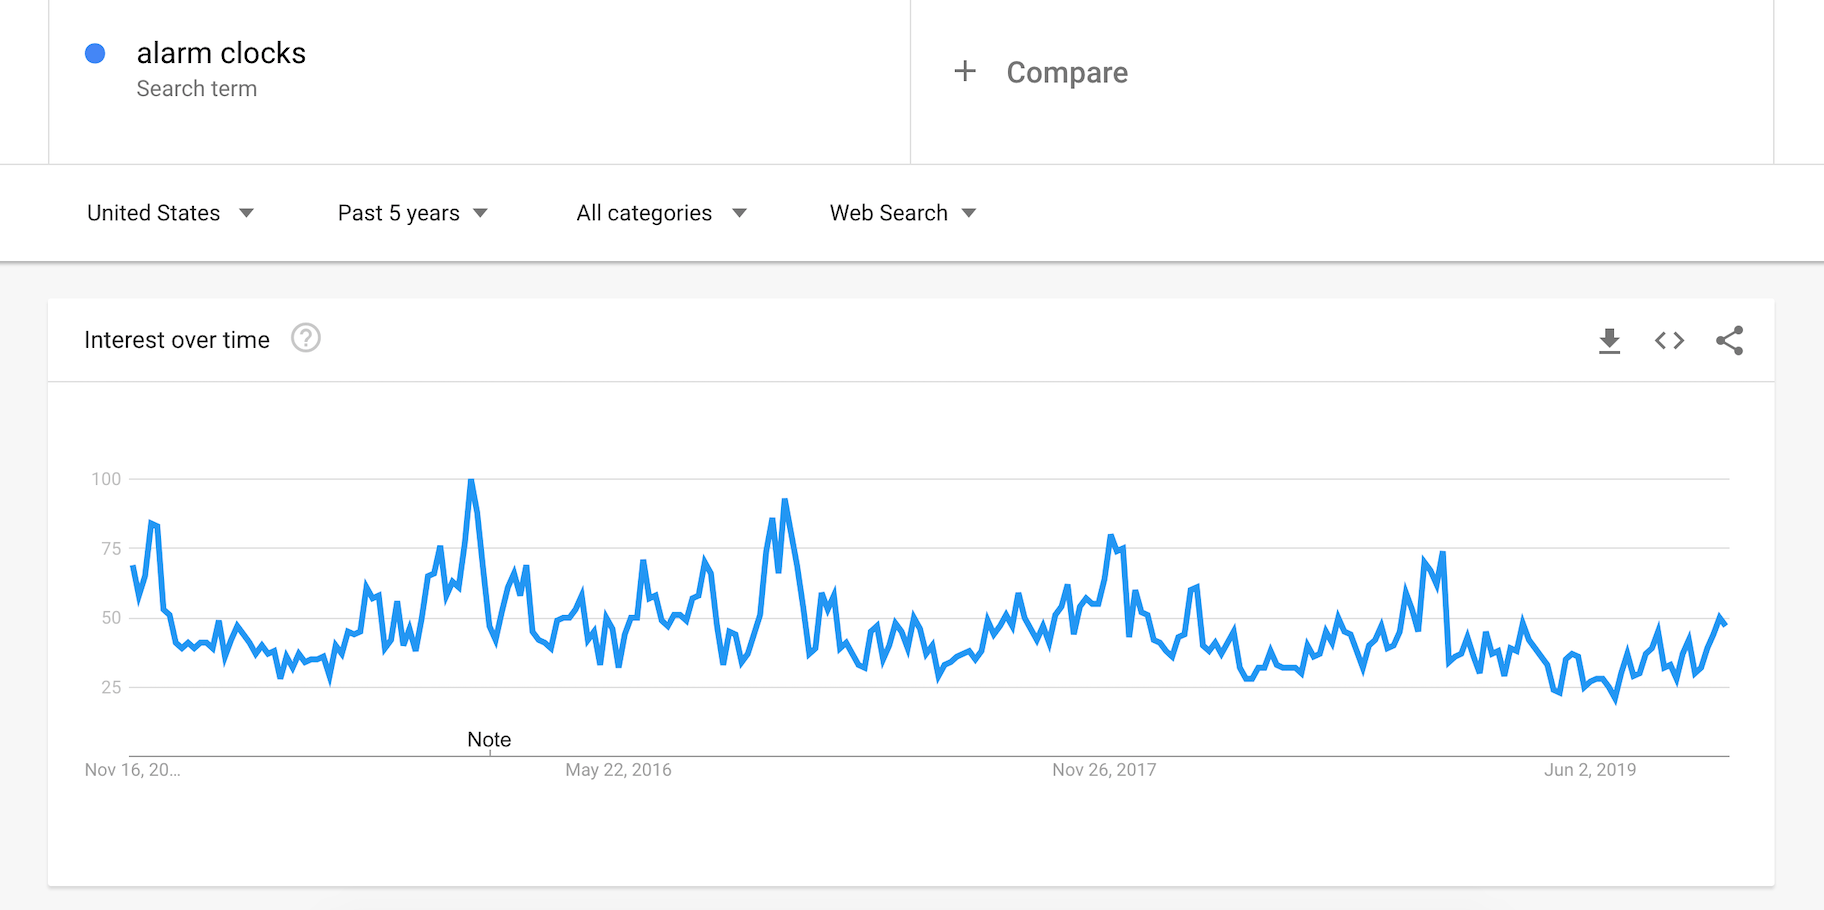Click the Search term subtitle text
The image size is (1824, 910).
[x=197, y=89]
